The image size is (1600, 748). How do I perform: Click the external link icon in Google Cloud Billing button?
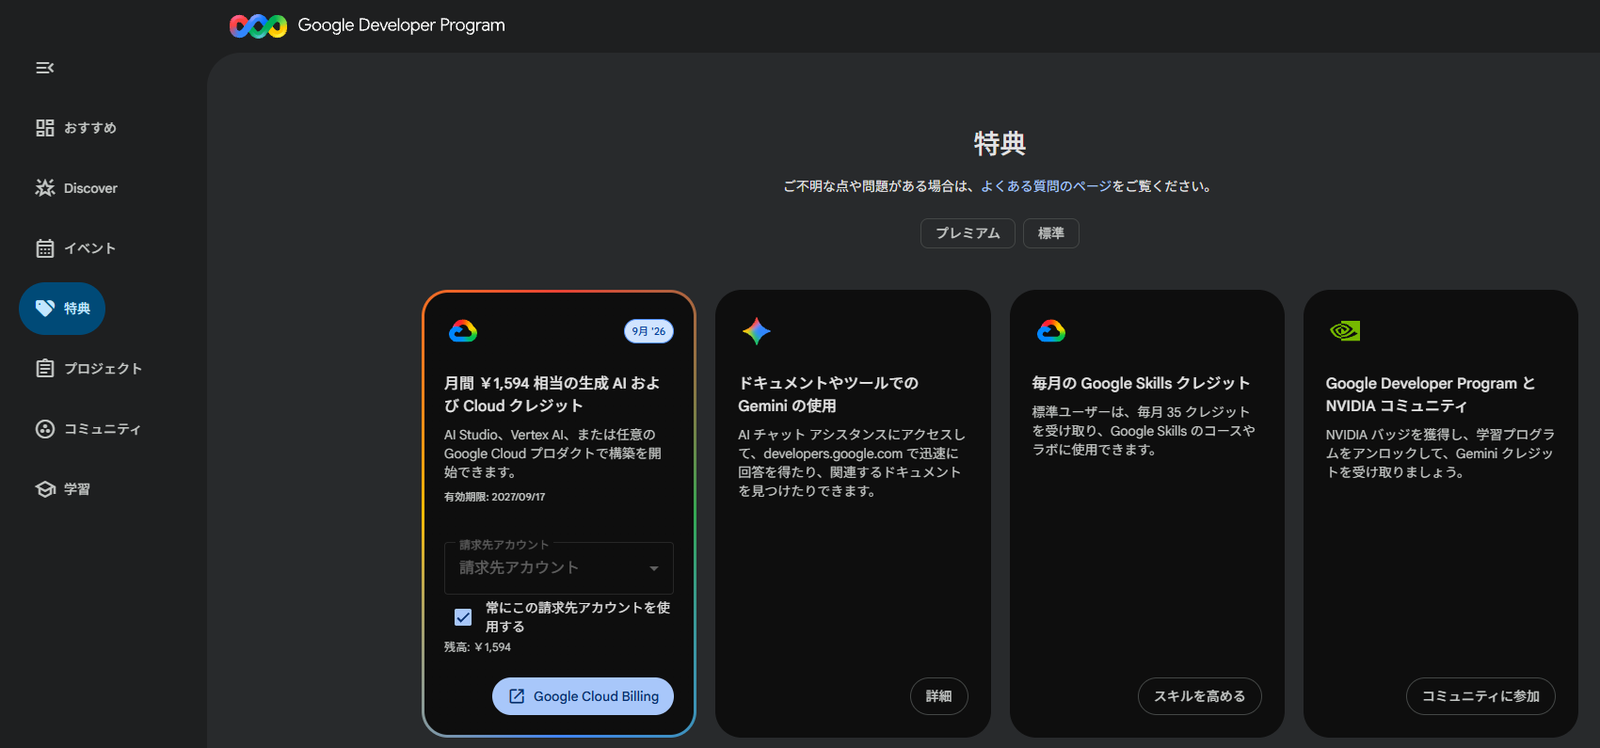click(517, 696)
